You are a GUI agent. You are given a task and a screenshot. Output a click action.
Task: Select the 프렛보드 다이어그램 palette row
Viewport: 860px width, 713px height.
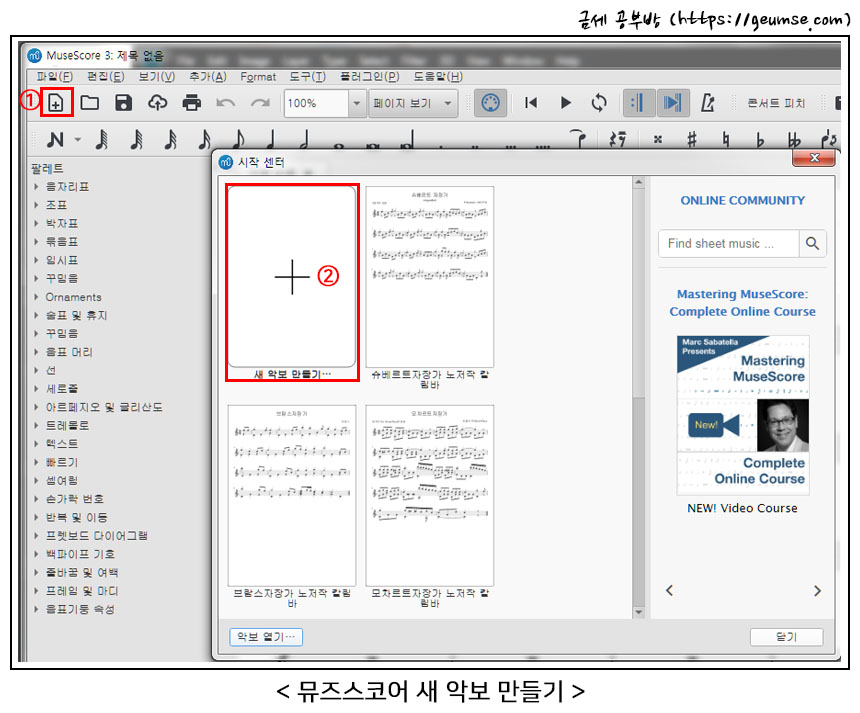point(97,535)
